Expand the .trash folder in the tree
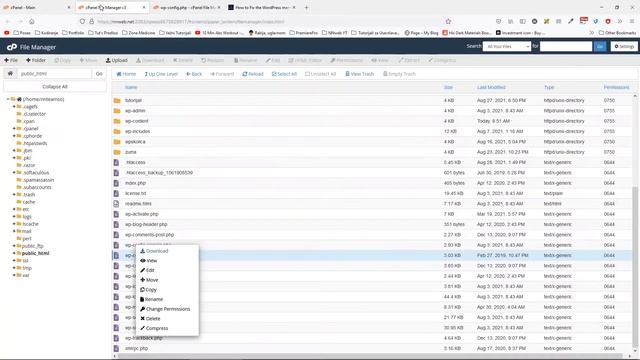This screenshot has width=640, height=360. tap(14, 195)
